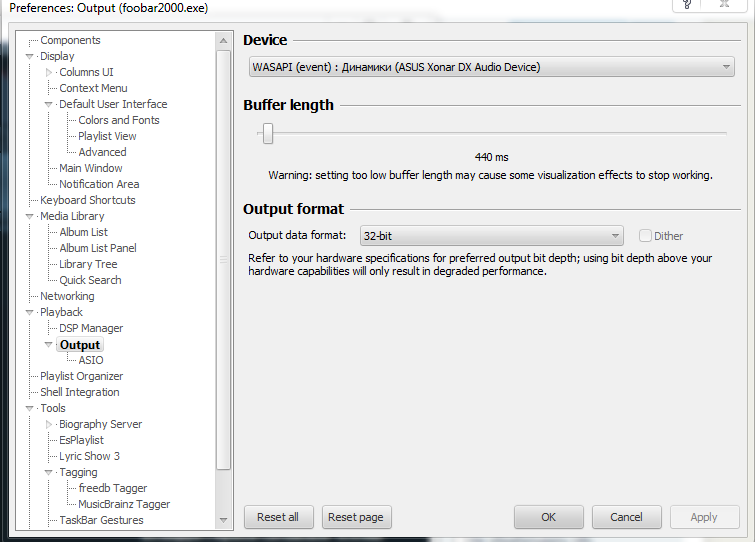Select the Library Tree page

(89, 264)
